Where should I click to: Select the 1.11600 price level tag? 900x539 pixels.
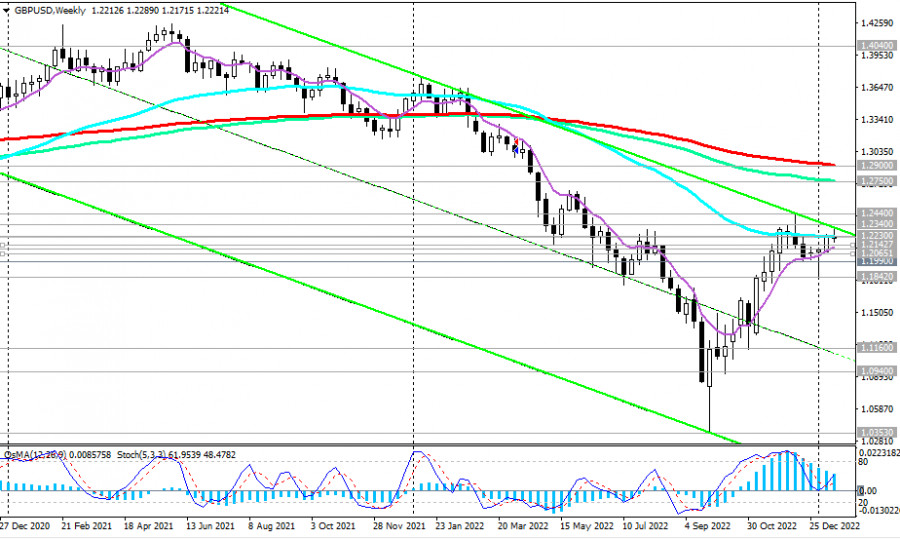(876, 347)
